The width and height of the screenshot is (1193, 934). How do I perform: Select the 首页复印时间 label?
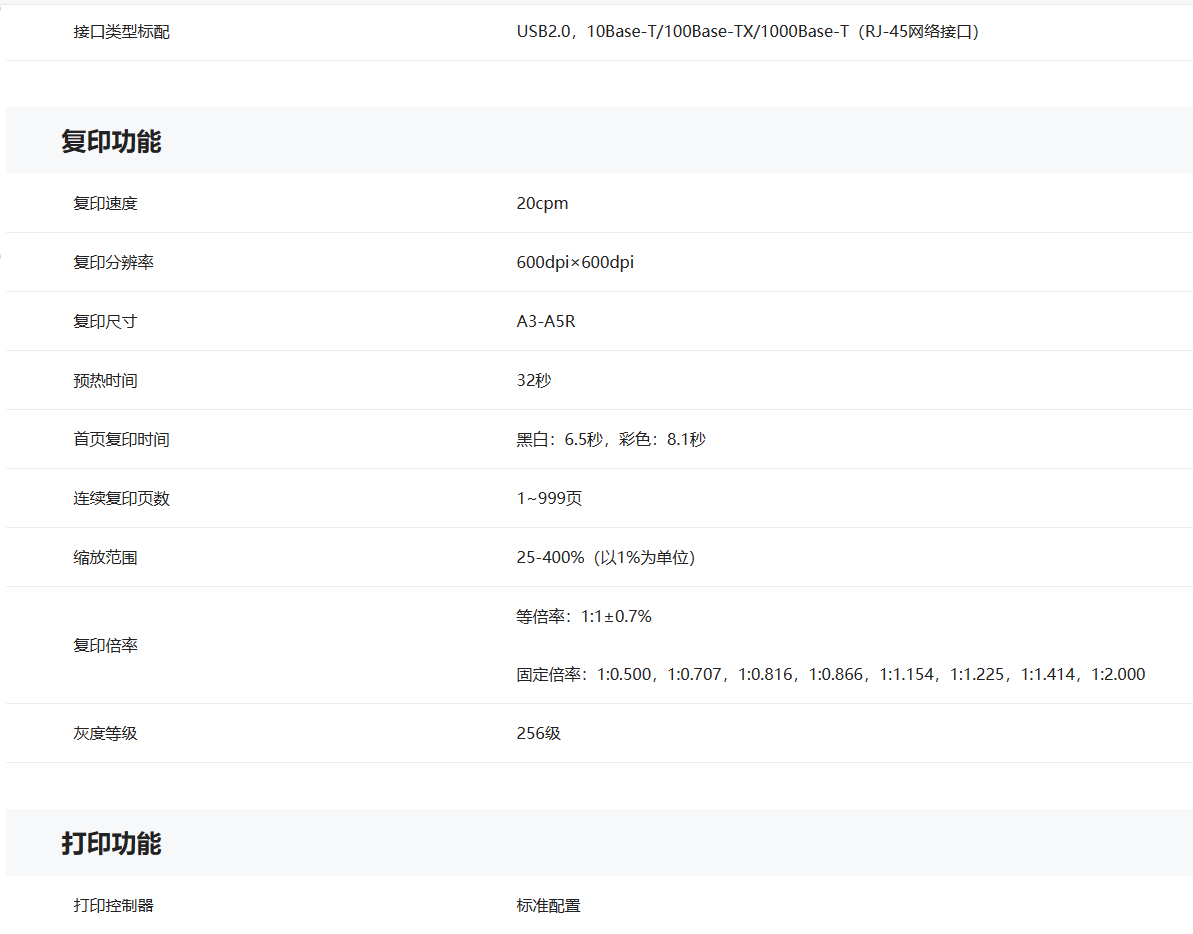[x=121, y=440]
